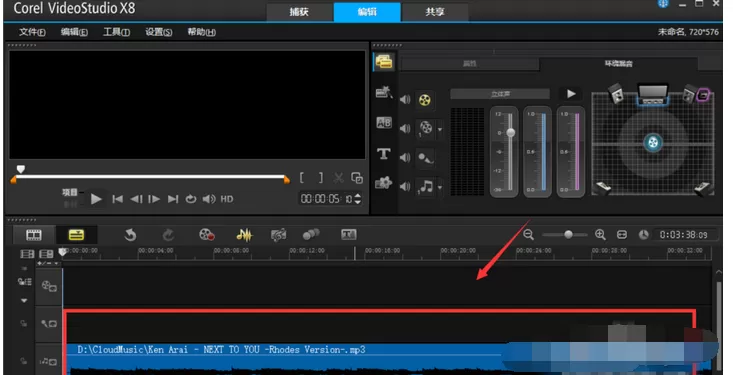Toggle repeat playback loop button
Screen dimensions: 733x375
pos(191,199)
